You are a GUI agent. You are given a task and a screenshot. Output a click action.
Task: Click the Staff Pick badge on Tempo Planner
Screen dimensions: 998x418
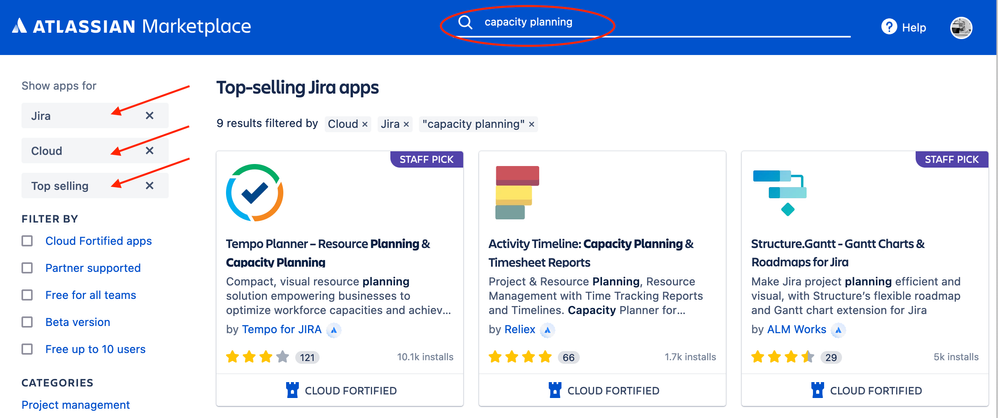pos(426,160)
